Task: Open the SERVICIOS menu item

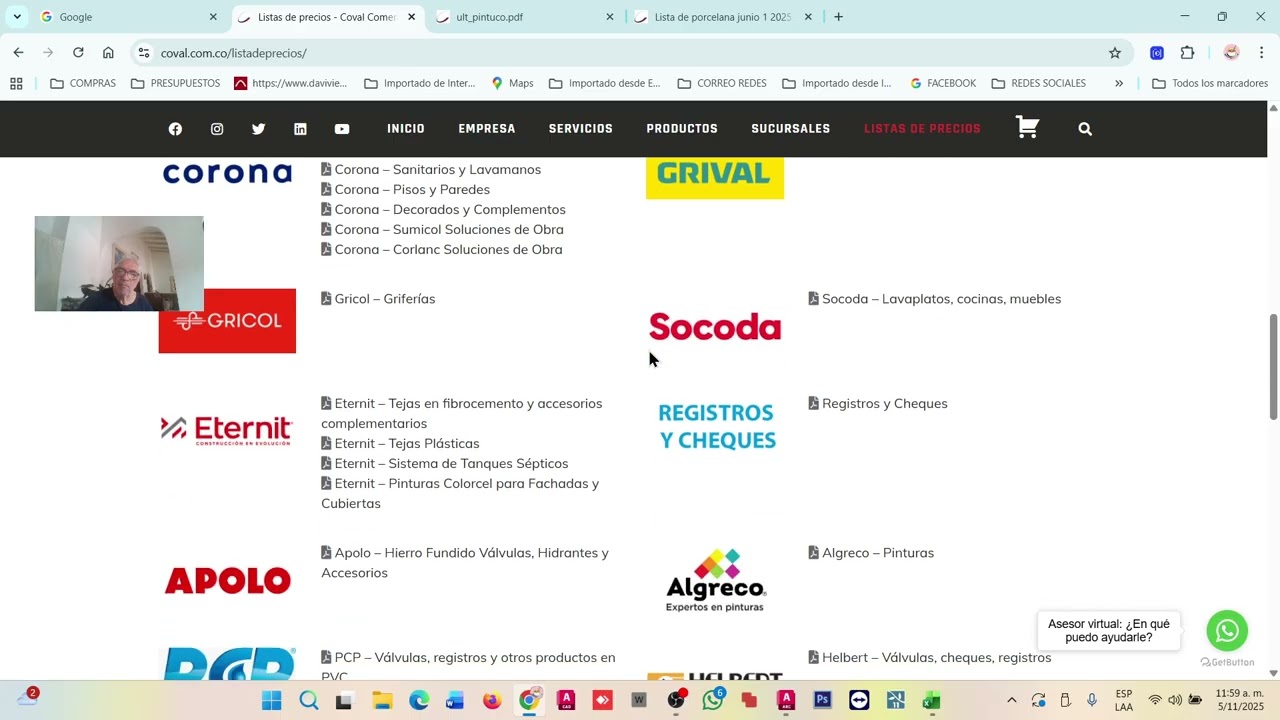Action: point(581,129)
